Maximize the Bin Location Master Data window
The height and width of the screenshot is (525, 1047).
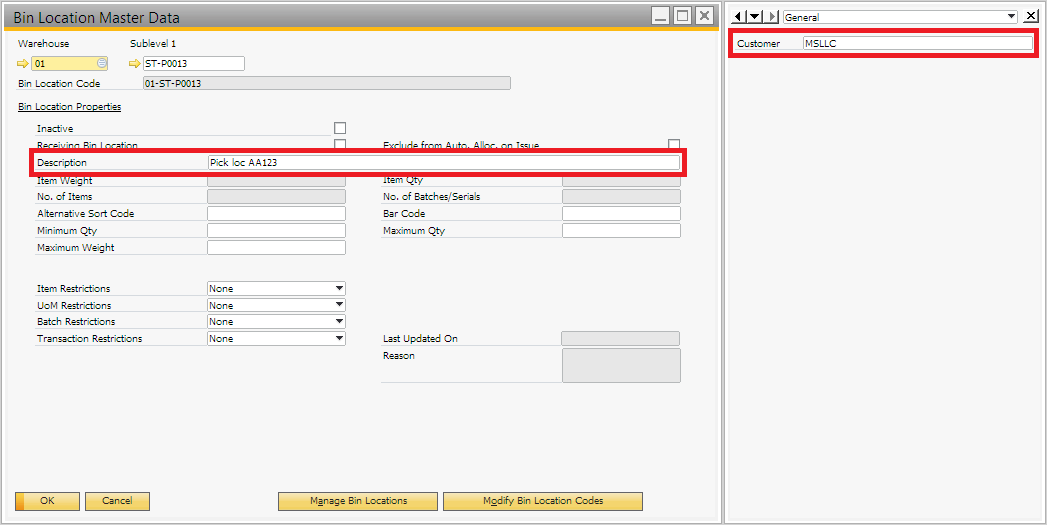click(x=682, y=16)
